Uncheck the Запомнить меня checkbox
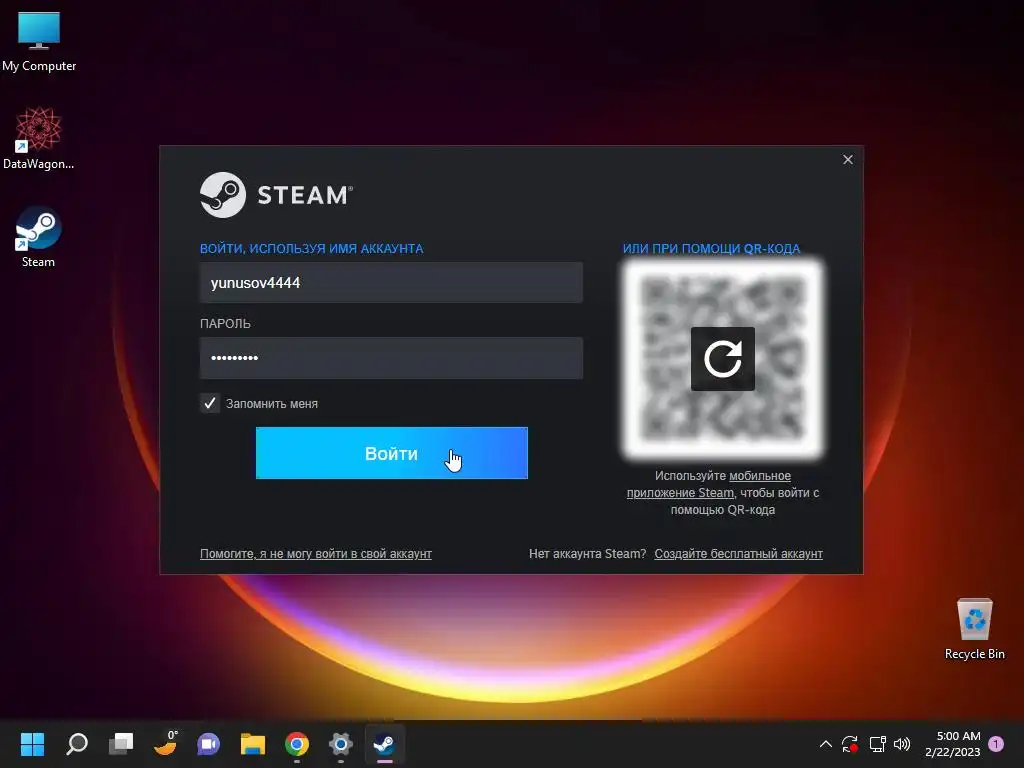Screen dimensions: 1024x768 point(210,404)
